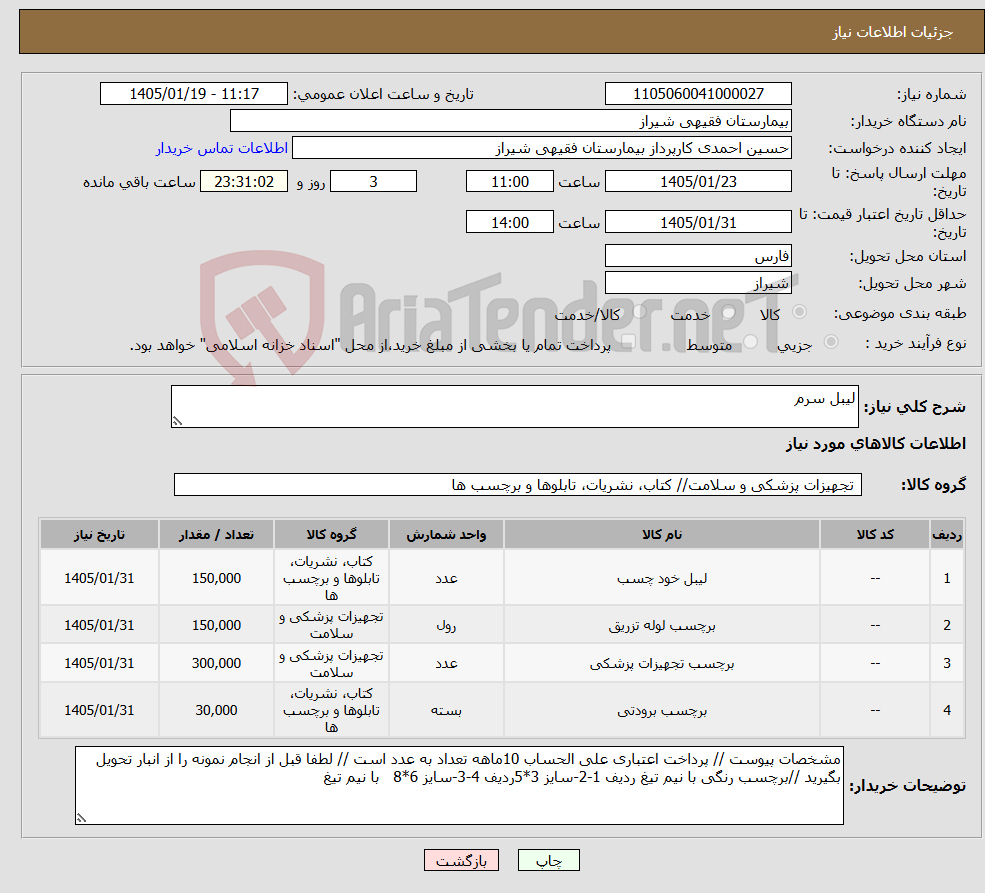
Task: Click the announcement date field 1405/01/19 - 11:17
Action: pyautogui.click(x=193, y=94)
